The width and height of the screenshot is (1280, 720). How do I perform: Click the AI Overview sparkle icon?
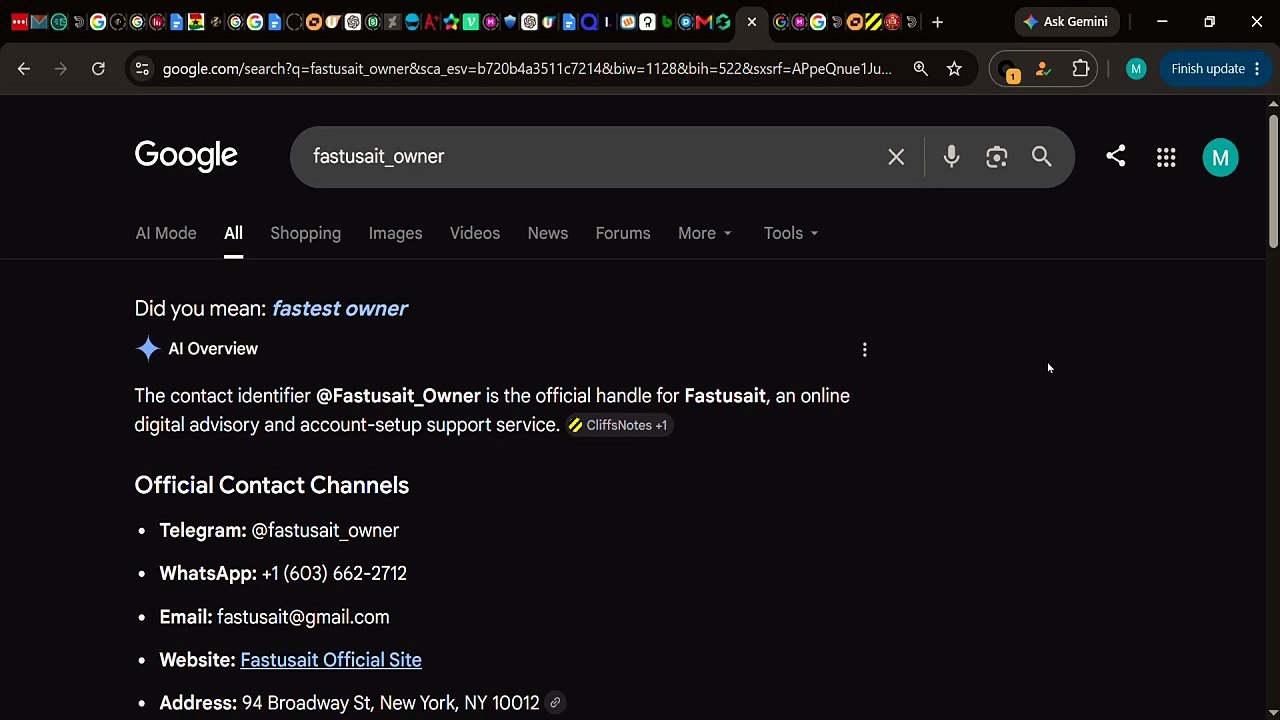point(148,348)
